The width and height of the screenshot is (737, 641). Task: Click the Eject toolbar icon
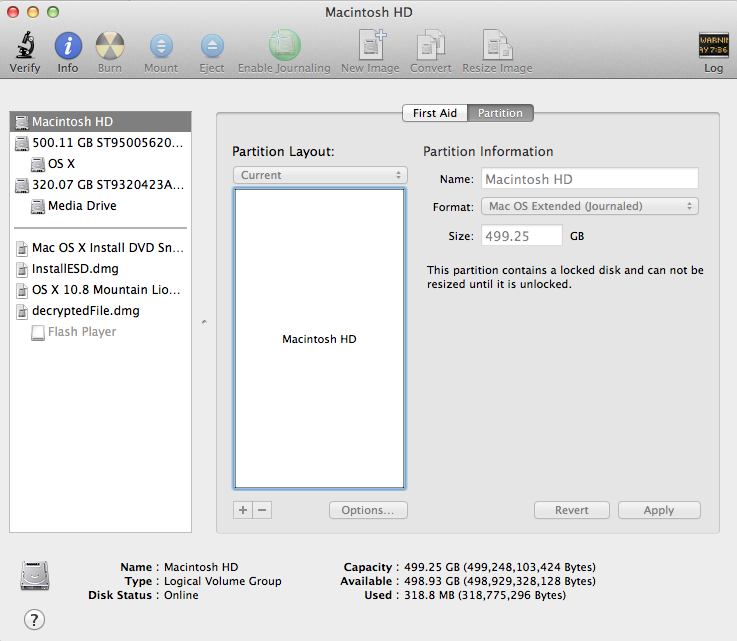pos(212,46)
